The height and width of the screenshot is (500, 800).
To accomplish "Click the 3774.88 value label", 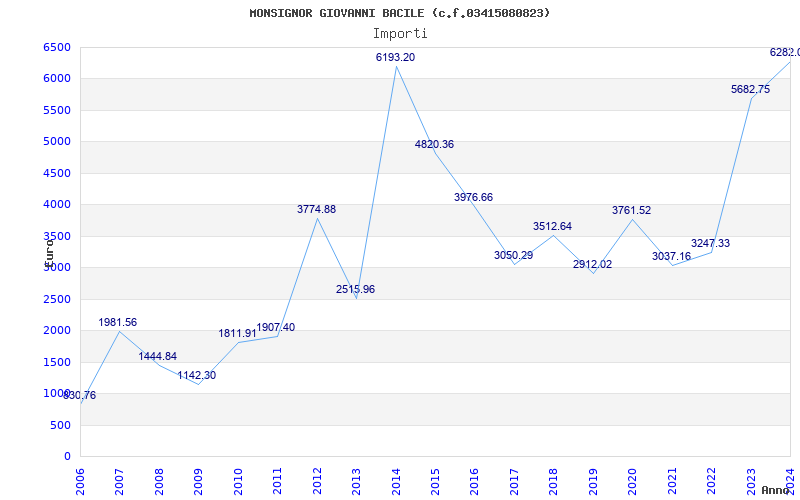I will click(316, 209).
